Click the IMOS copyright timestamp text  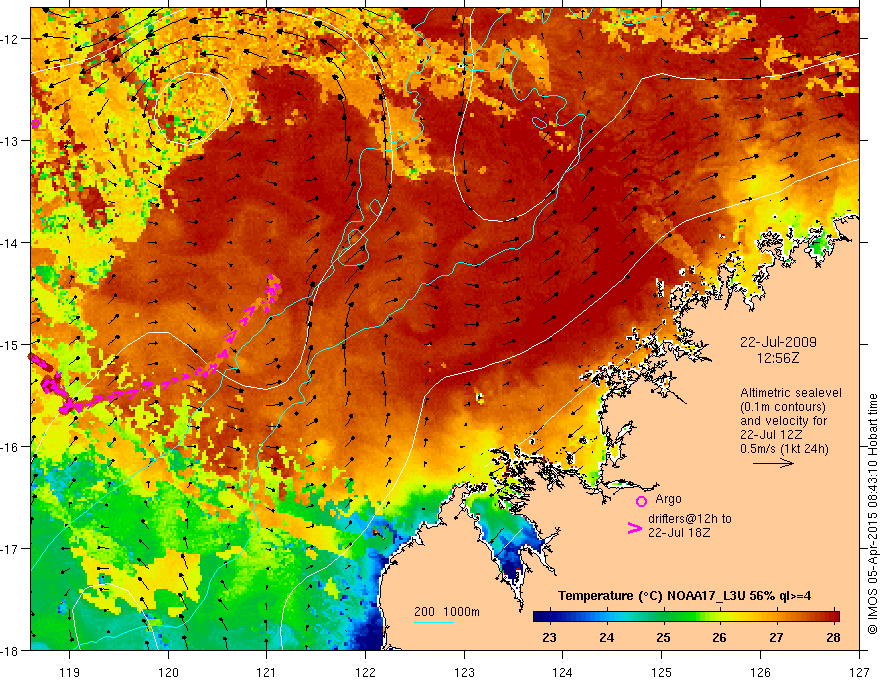click(872, 514)
